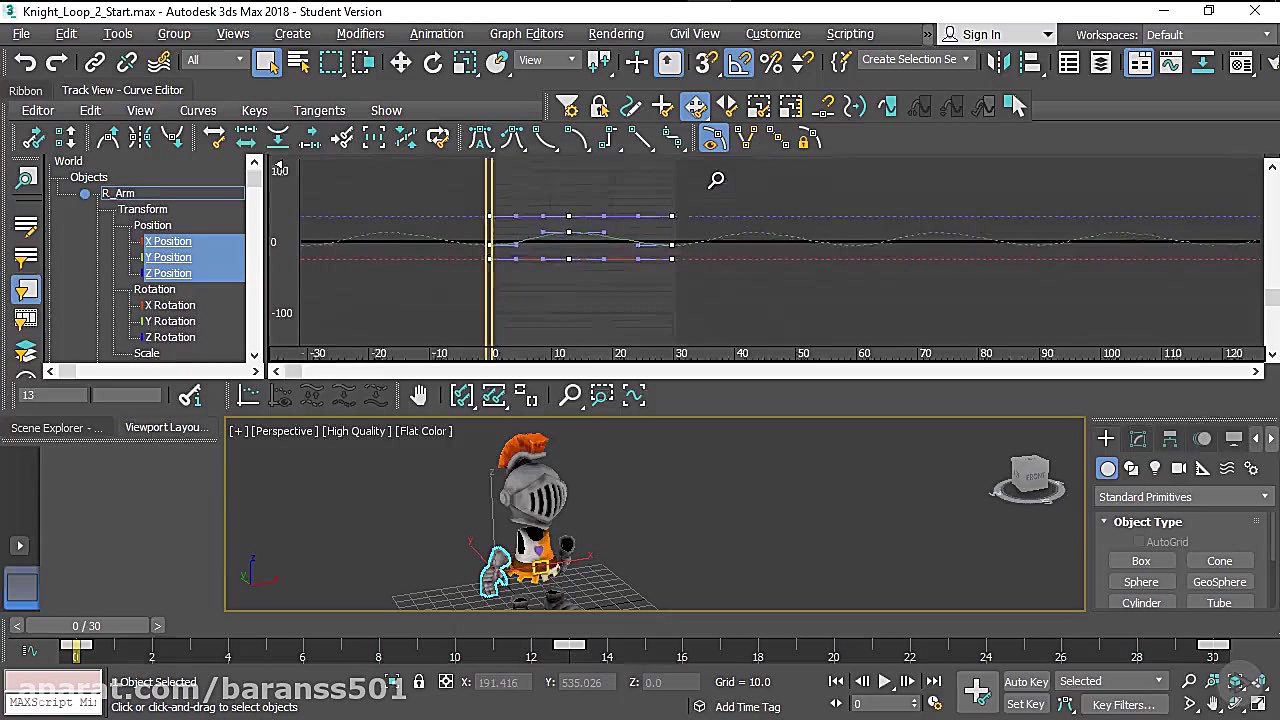The width and height of the screenshot is (1280, 720).
Task: Open the Tangents menu in Track View
Action: pyautogui.click(x=319, y=111)
